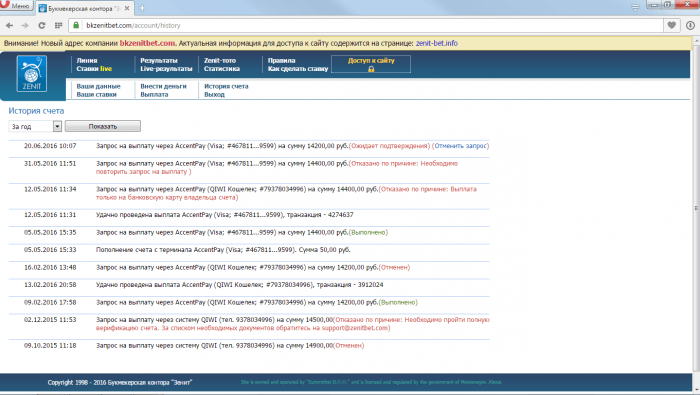Image resolution: width=700 pixels, height=395 pixels.
Task: Click the 05.05.2016 15:35 Выполнено row
Action: click(249, 233)
